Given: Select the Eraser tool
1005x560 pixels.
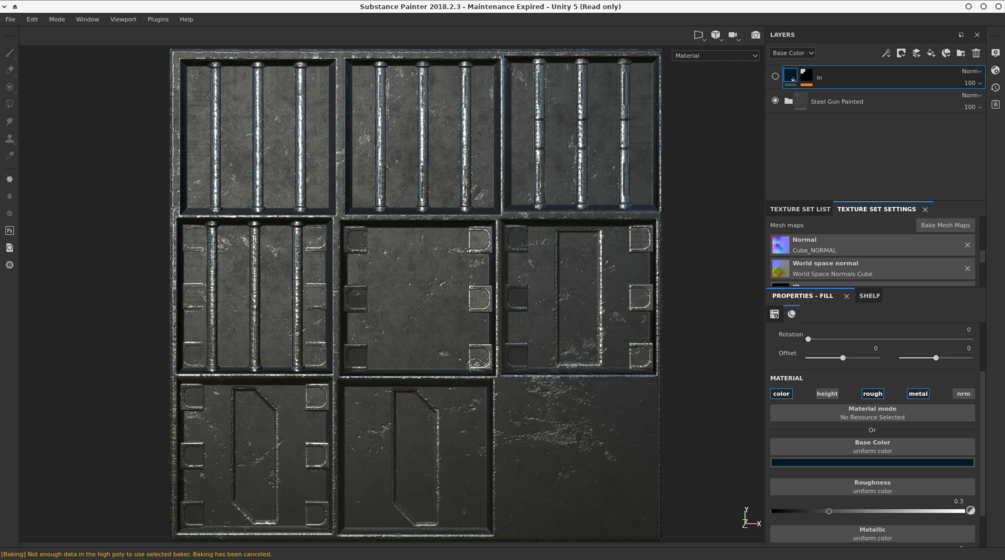Looking at the screenshot, I should click(10, 70).
